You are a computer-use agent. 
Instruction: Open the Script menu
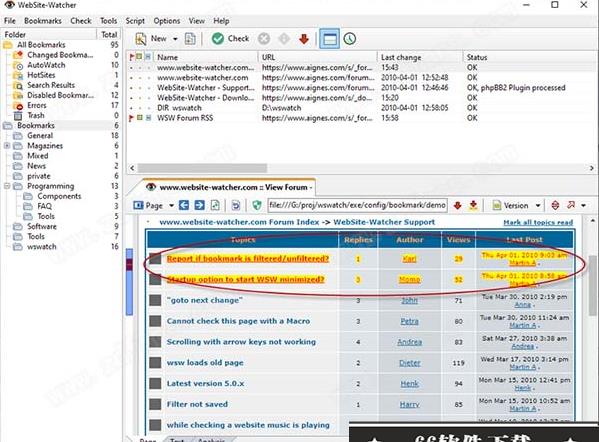[x=135, y=21]
